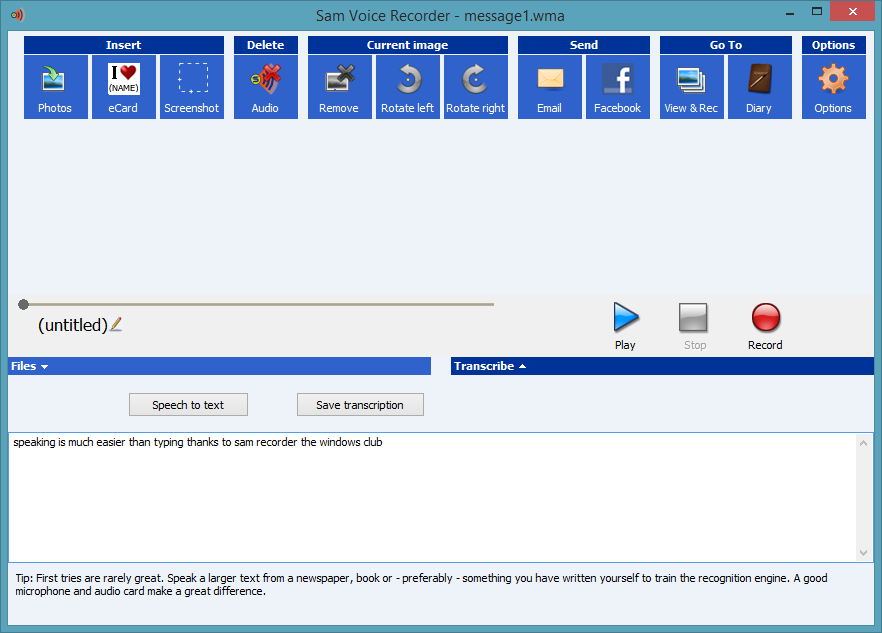Screen dimensions: 882x633
Task: Click the Delete Audio icon
Action: click(x=266, y=87)
